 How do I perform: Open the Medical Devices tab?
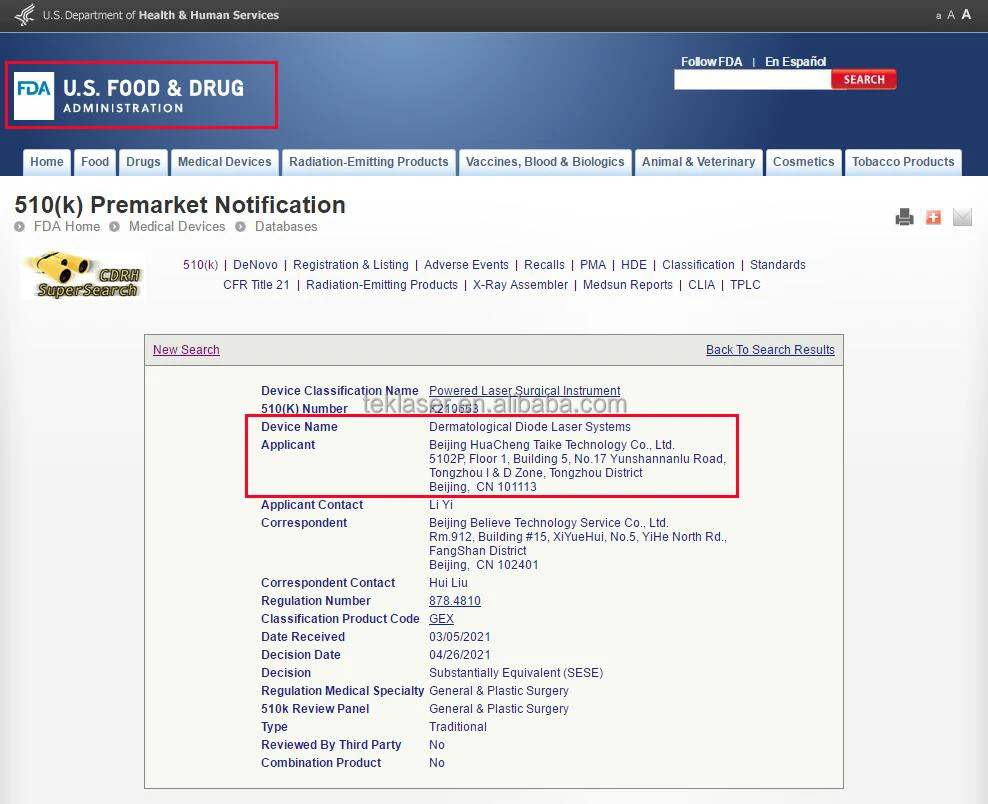click(224, 162)
